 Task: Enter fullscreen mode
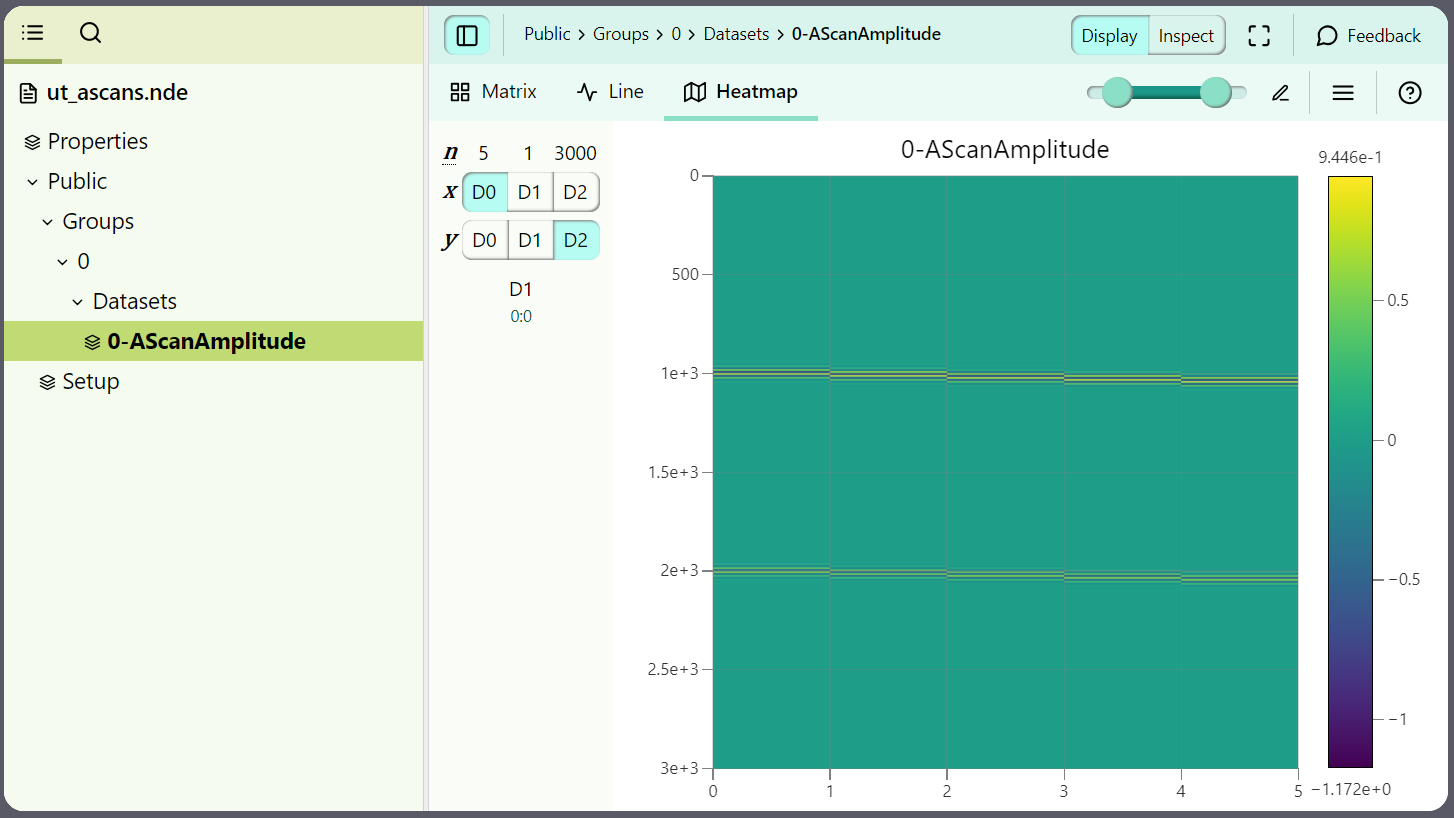pyautogui.click(x=1259, y=36)
